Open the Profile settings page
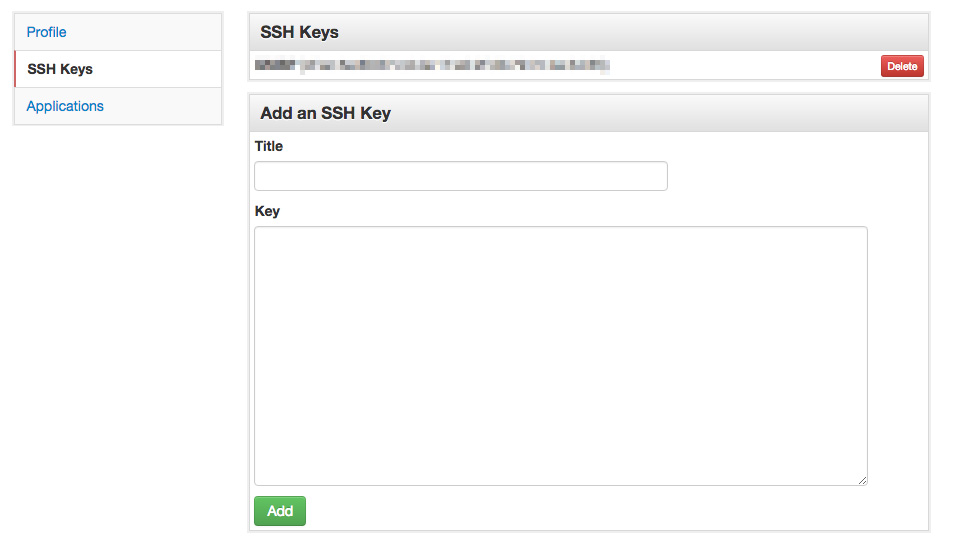This screenshot has width=973, height=553. [47, 32]
